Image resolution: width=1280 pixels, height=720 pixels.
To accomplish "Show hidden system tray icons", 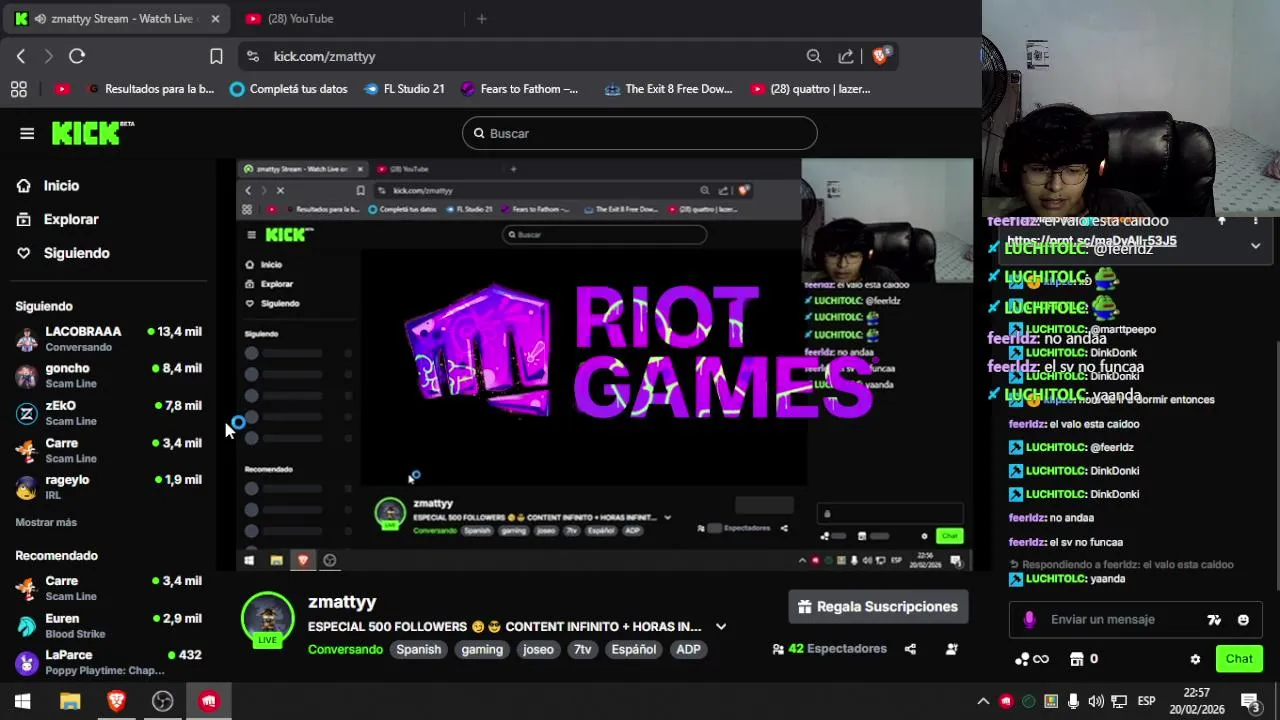I will pos(983,701).
